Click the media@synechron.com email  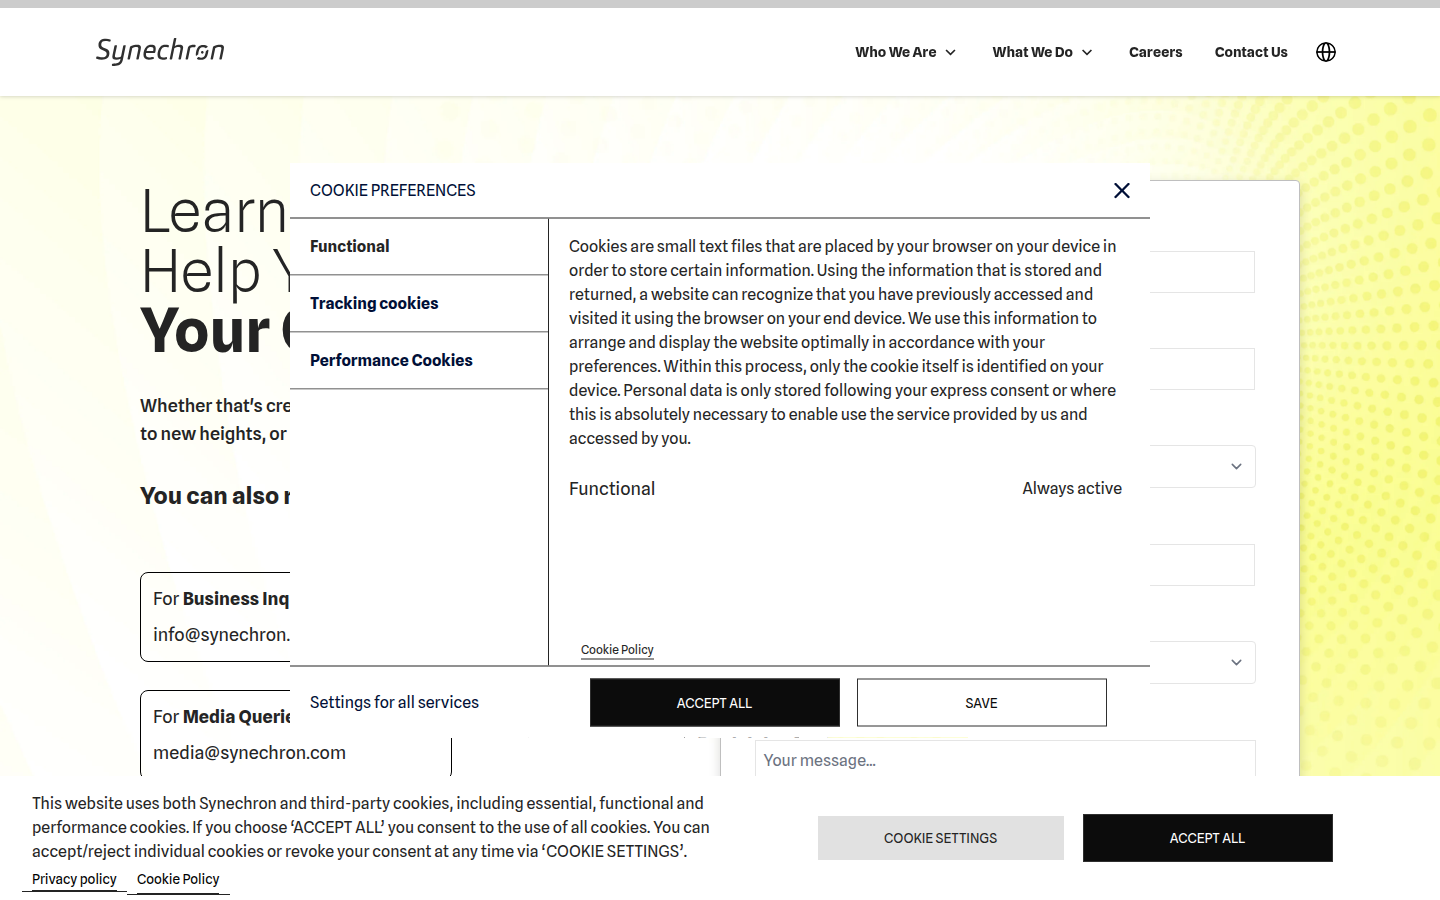pos(250,753)
